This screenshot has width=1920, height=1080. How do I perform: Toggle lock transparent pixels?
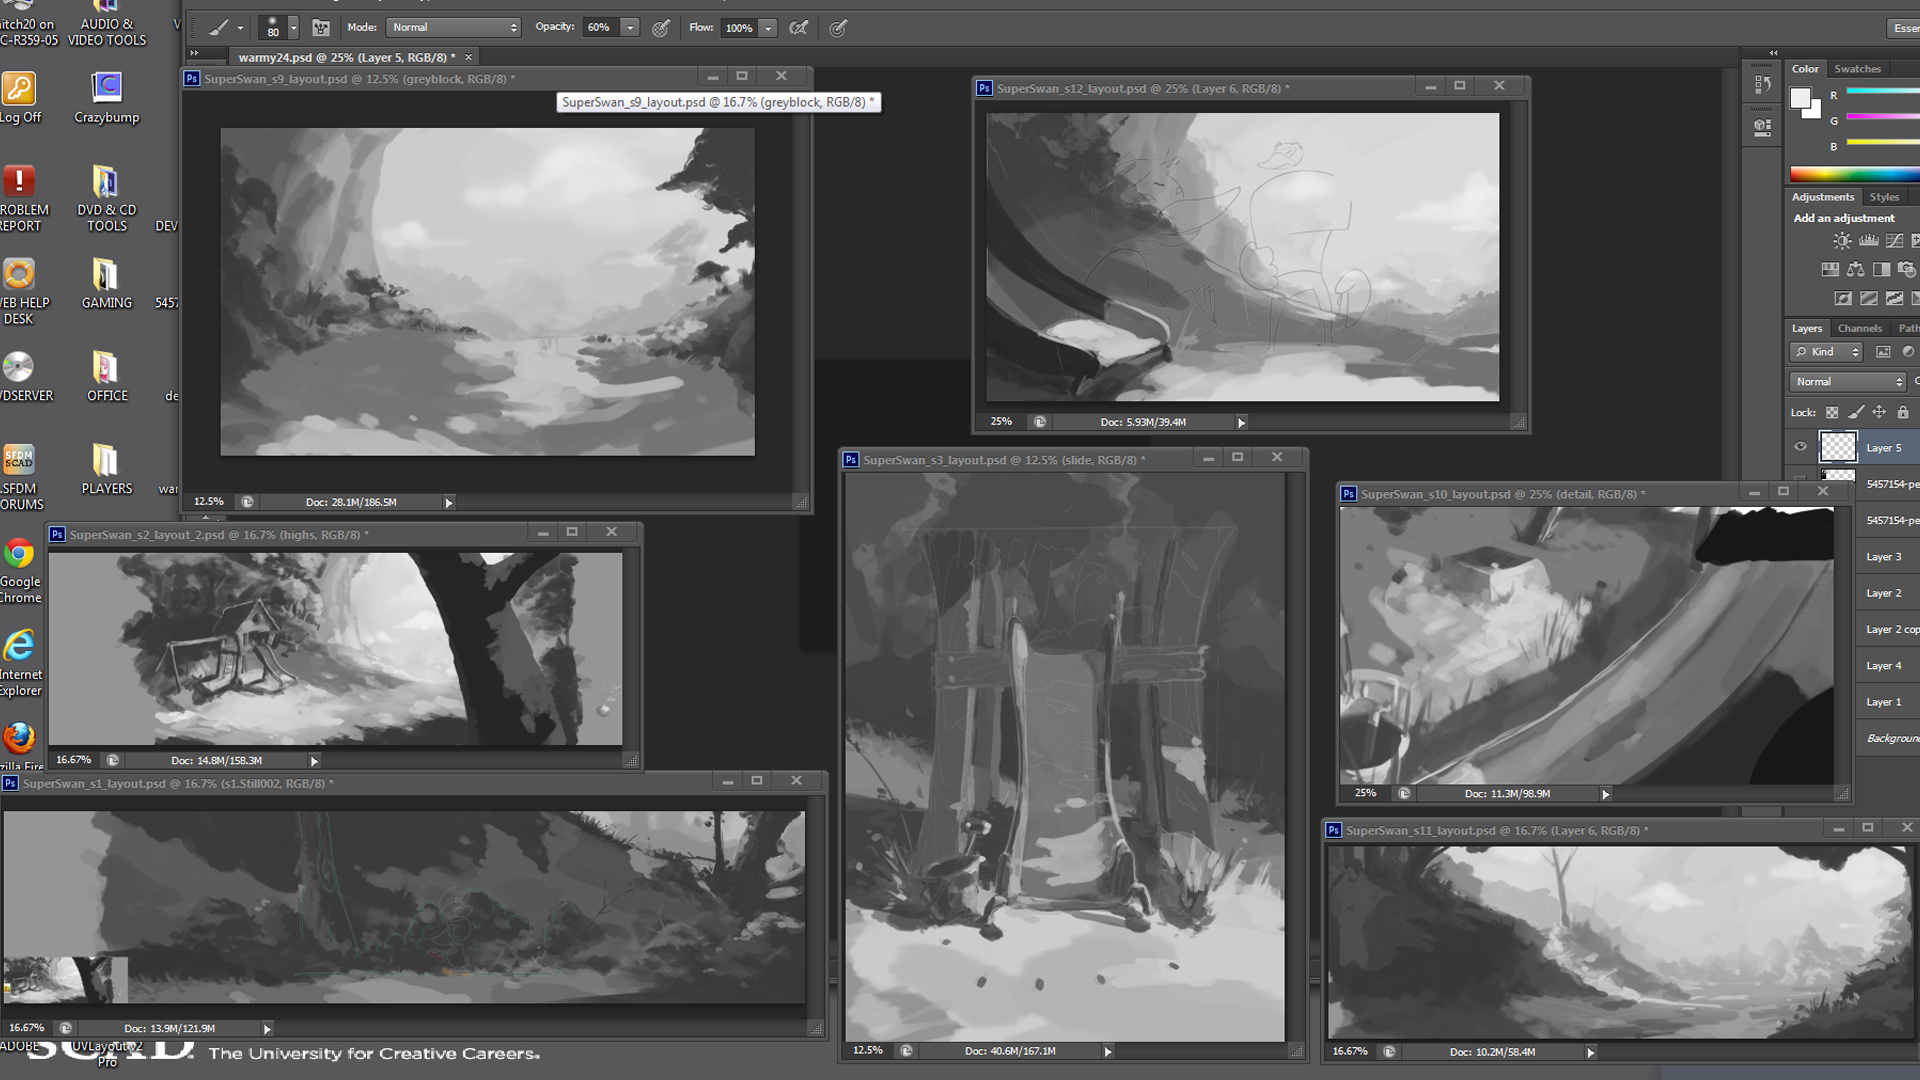click(1832, 412)
